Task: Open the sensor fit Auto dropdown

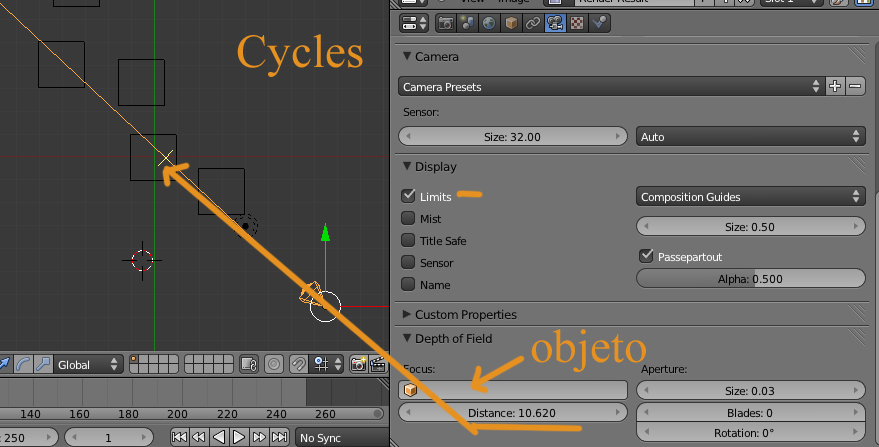Action: (751, 136)
